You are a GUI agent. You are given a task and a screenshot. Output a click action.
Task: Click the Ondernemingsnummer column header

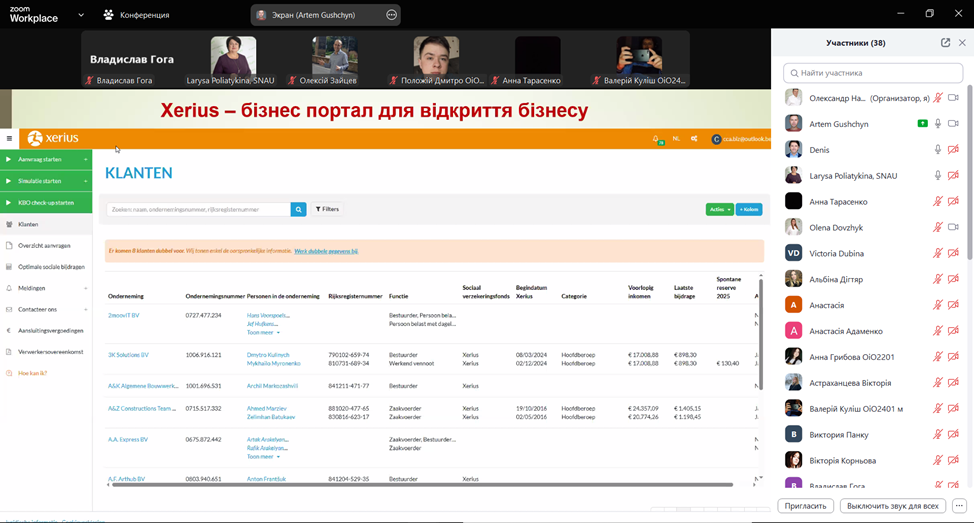point(215,296)
